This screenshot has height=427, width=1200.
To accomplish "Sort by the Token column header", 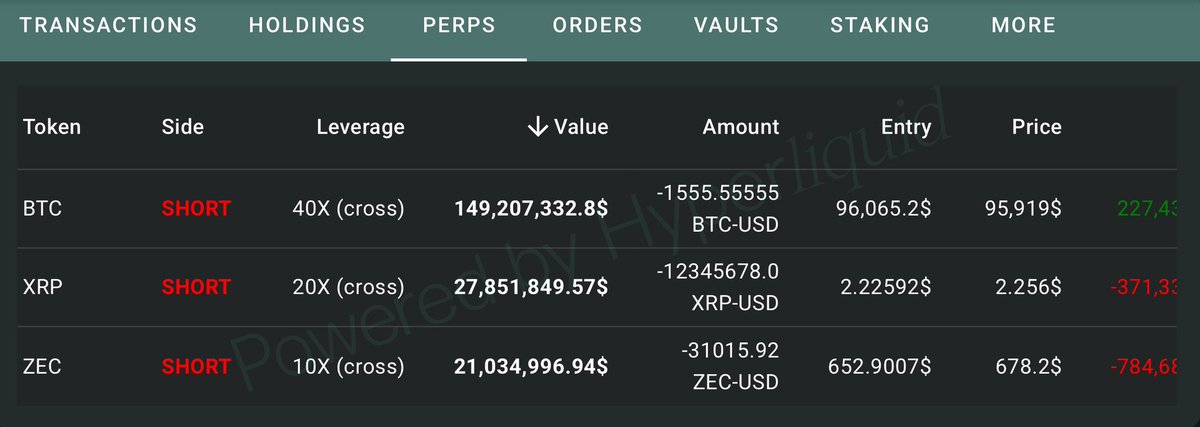I will [x=52, y=127].
